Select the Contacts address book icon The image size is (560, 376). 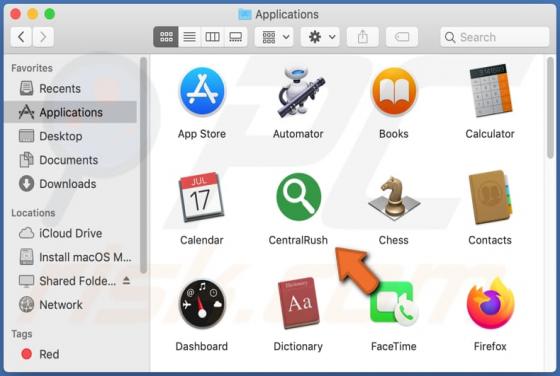click(490, 197)
